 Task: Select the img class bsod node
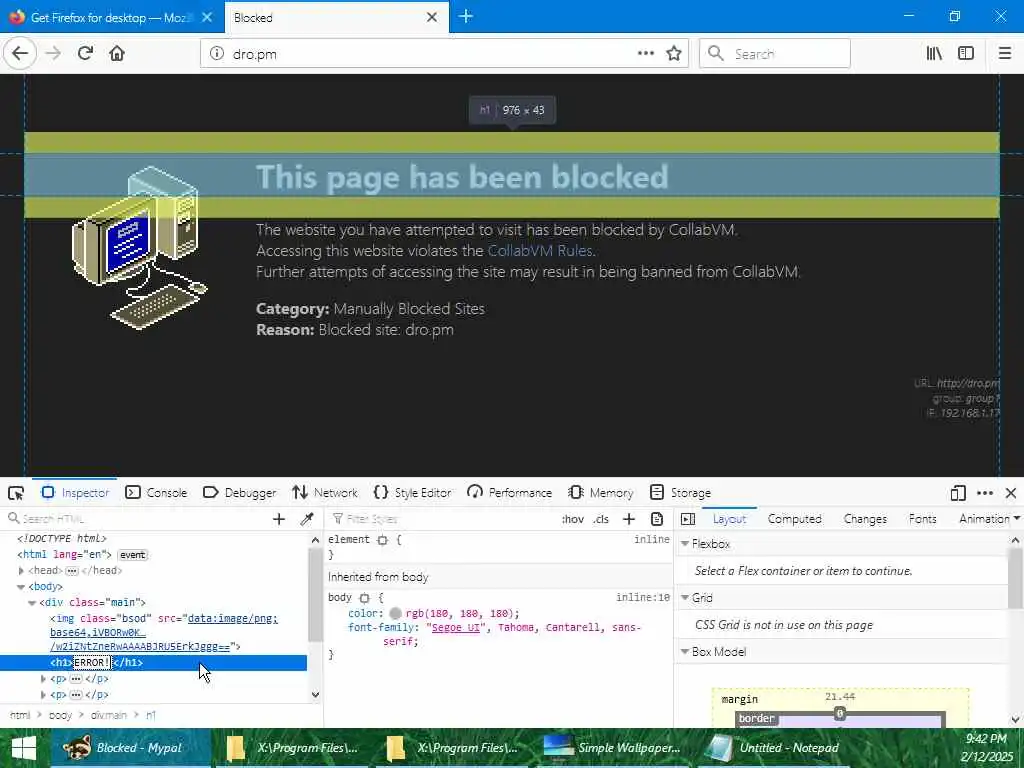click(x=164, y=632)
